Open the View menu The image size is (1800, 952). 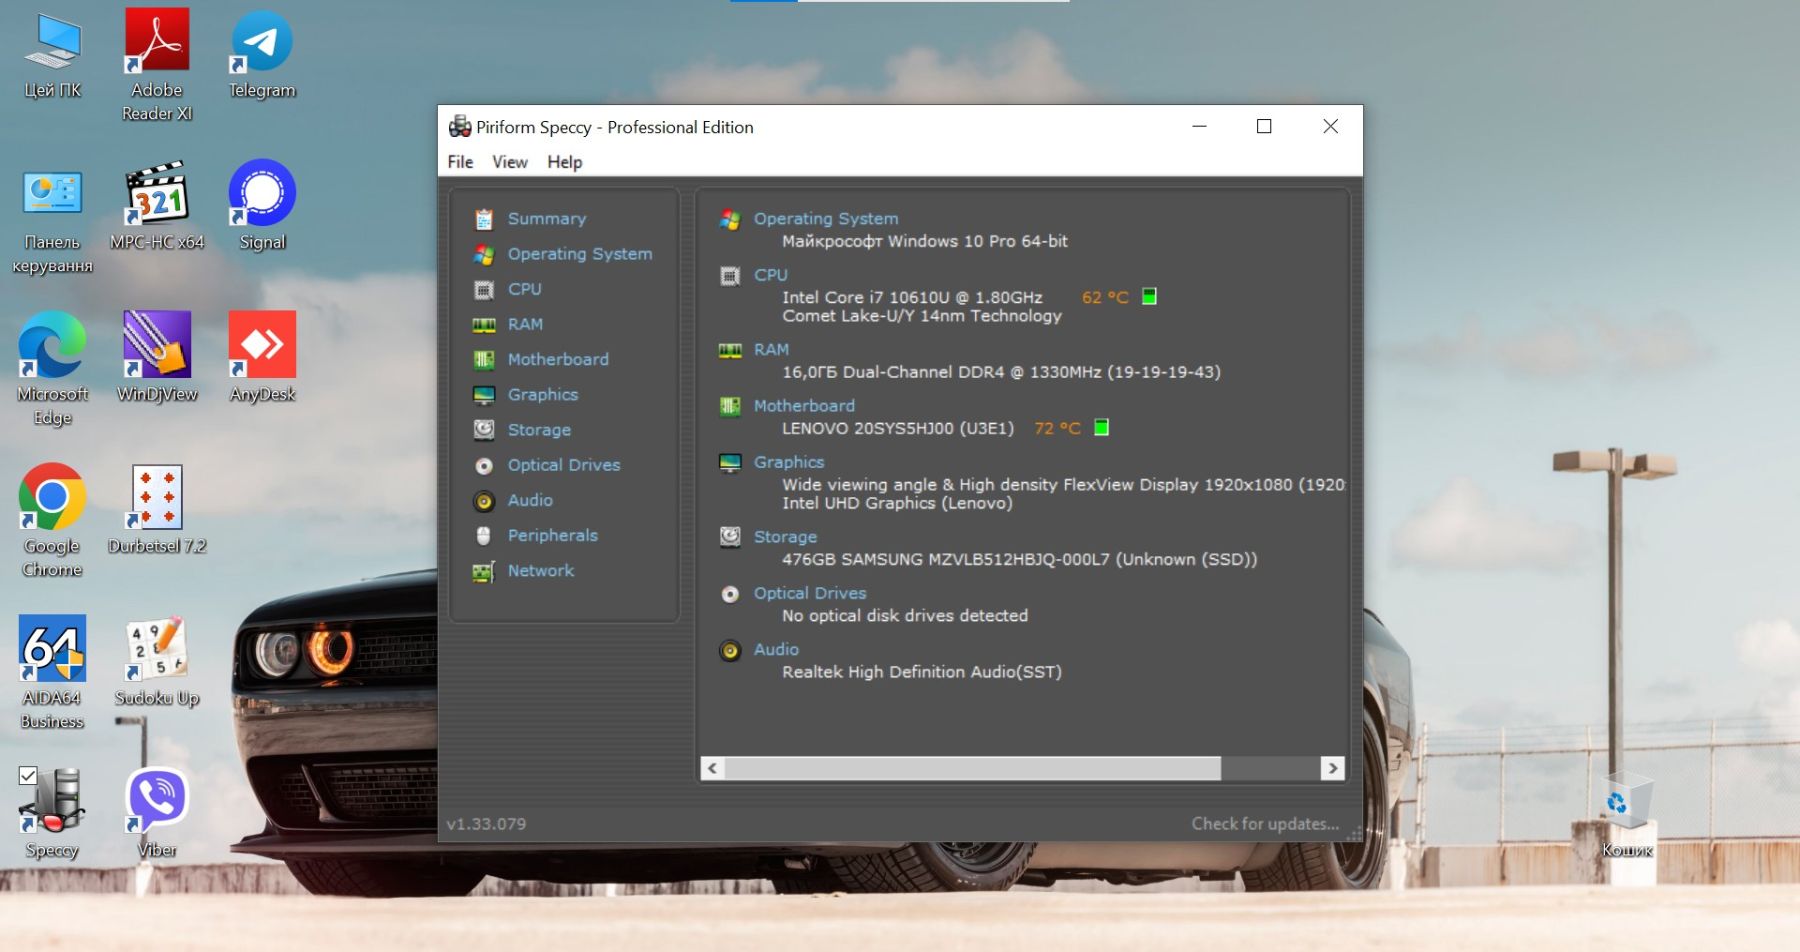[510, 162]
